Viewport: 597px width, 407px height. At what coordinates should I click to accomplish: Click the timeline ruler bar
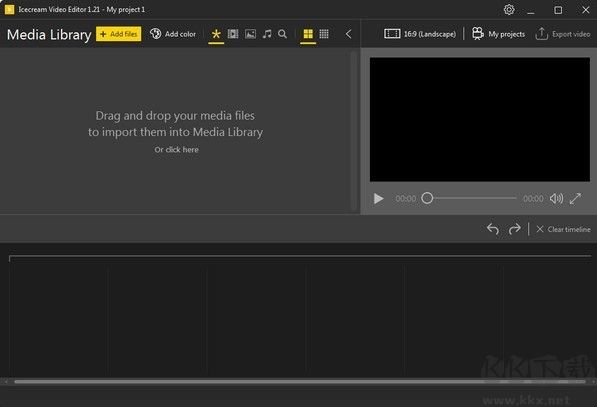coord(300,257)
